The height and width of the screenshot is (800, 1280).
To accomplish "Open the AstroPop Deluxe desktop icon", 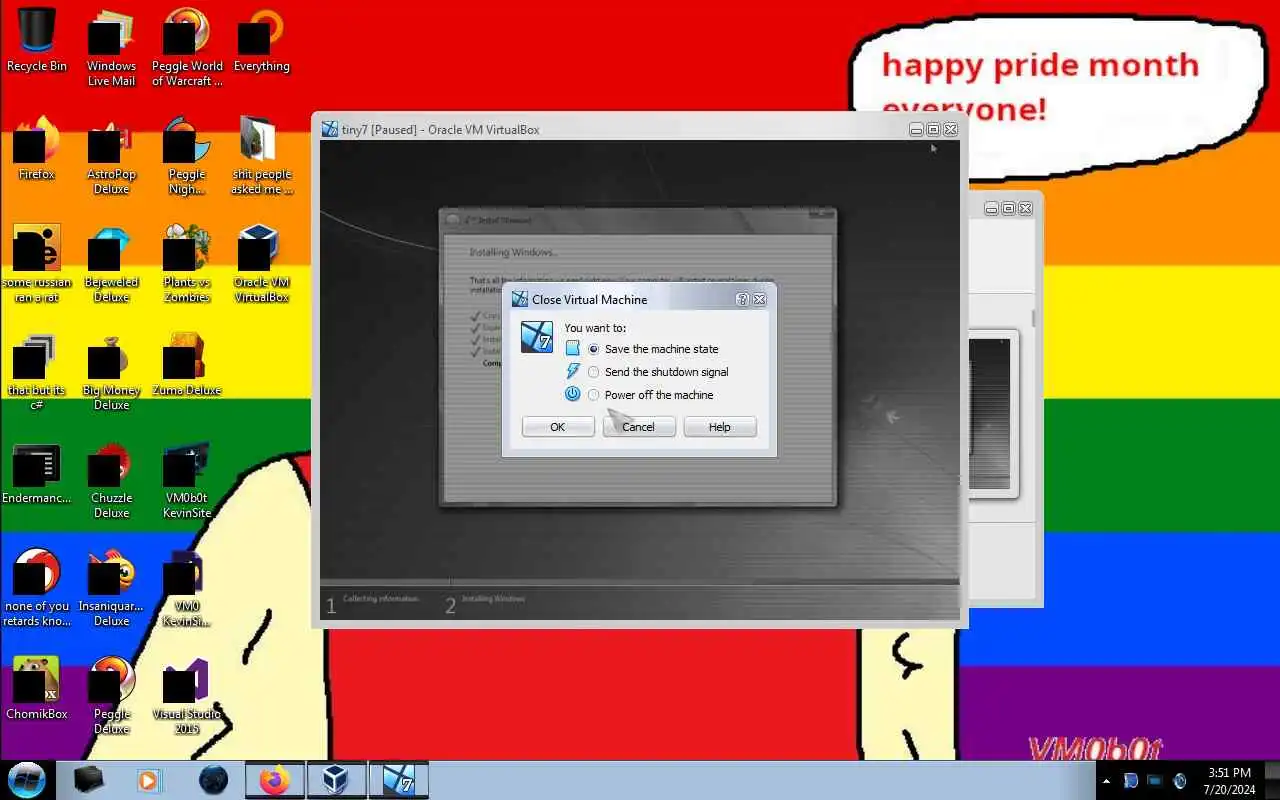I will (x=111, y=155).
